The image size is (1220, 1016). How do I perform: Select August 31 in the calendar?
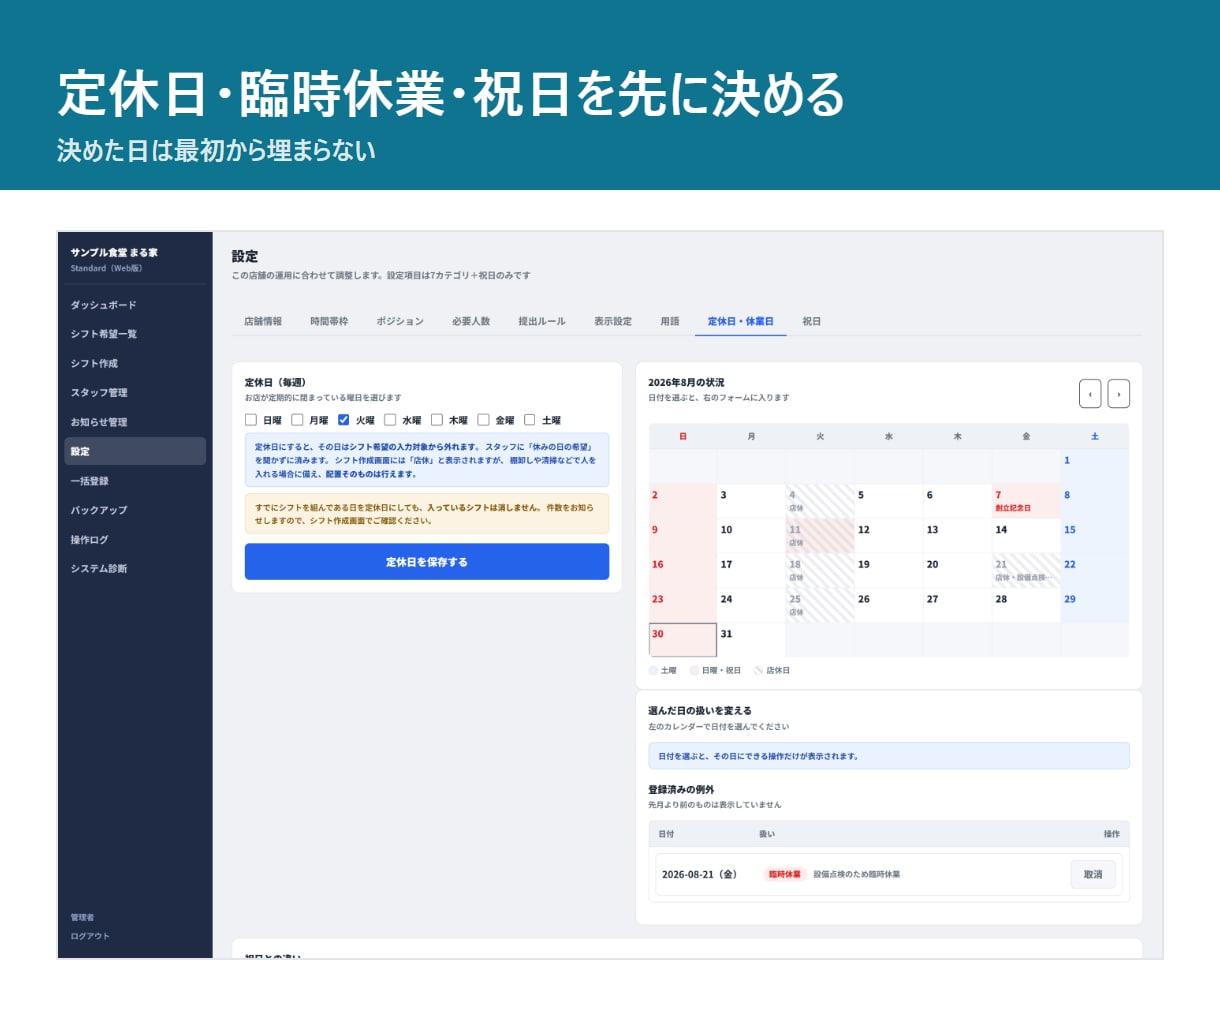click(x=751, y=640)
